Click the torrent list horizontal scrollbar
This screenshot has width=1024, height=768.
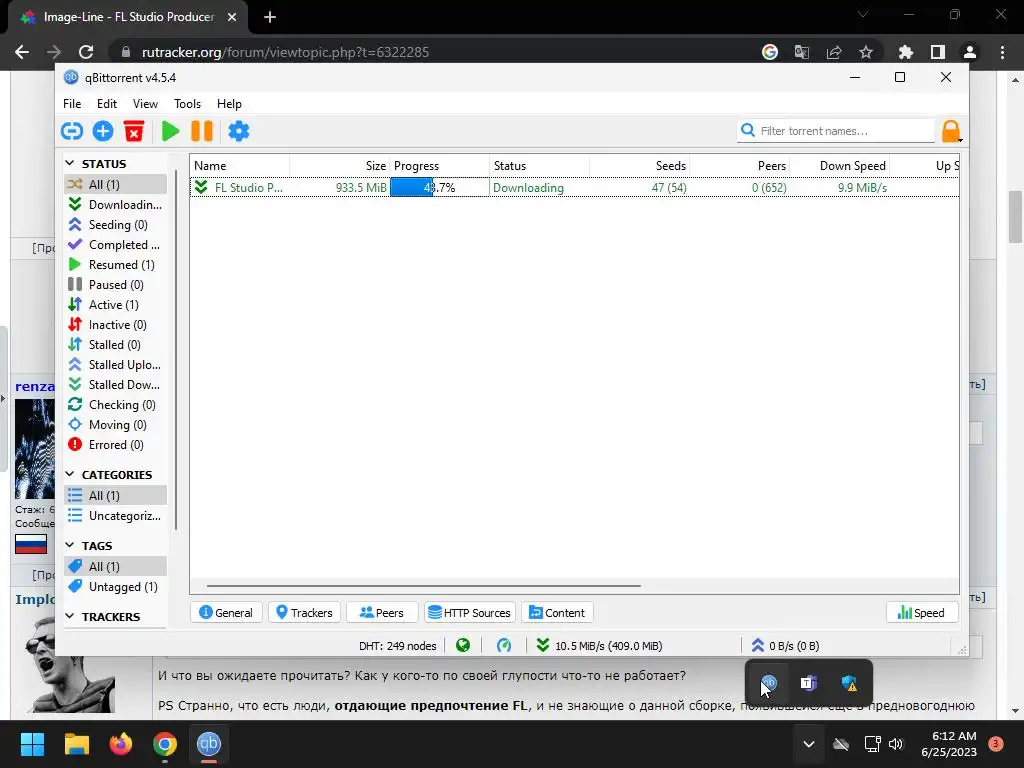point(424,586)
